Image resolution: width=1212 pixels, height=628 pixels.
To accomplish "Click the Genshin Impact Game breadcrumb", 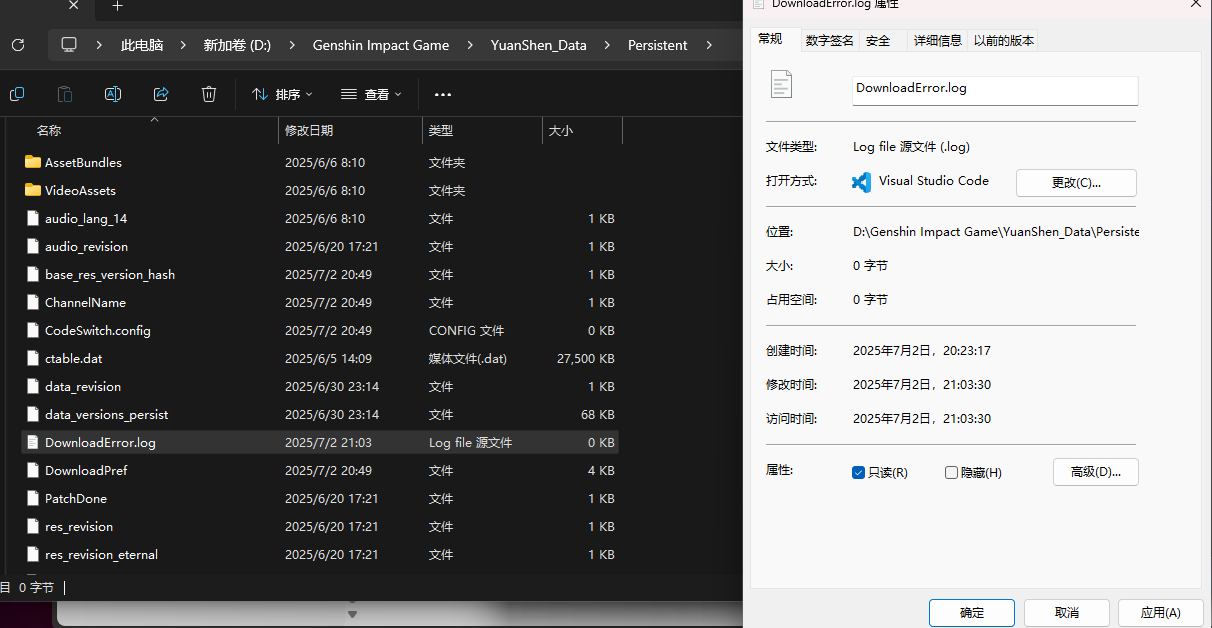I will point(381,45).
